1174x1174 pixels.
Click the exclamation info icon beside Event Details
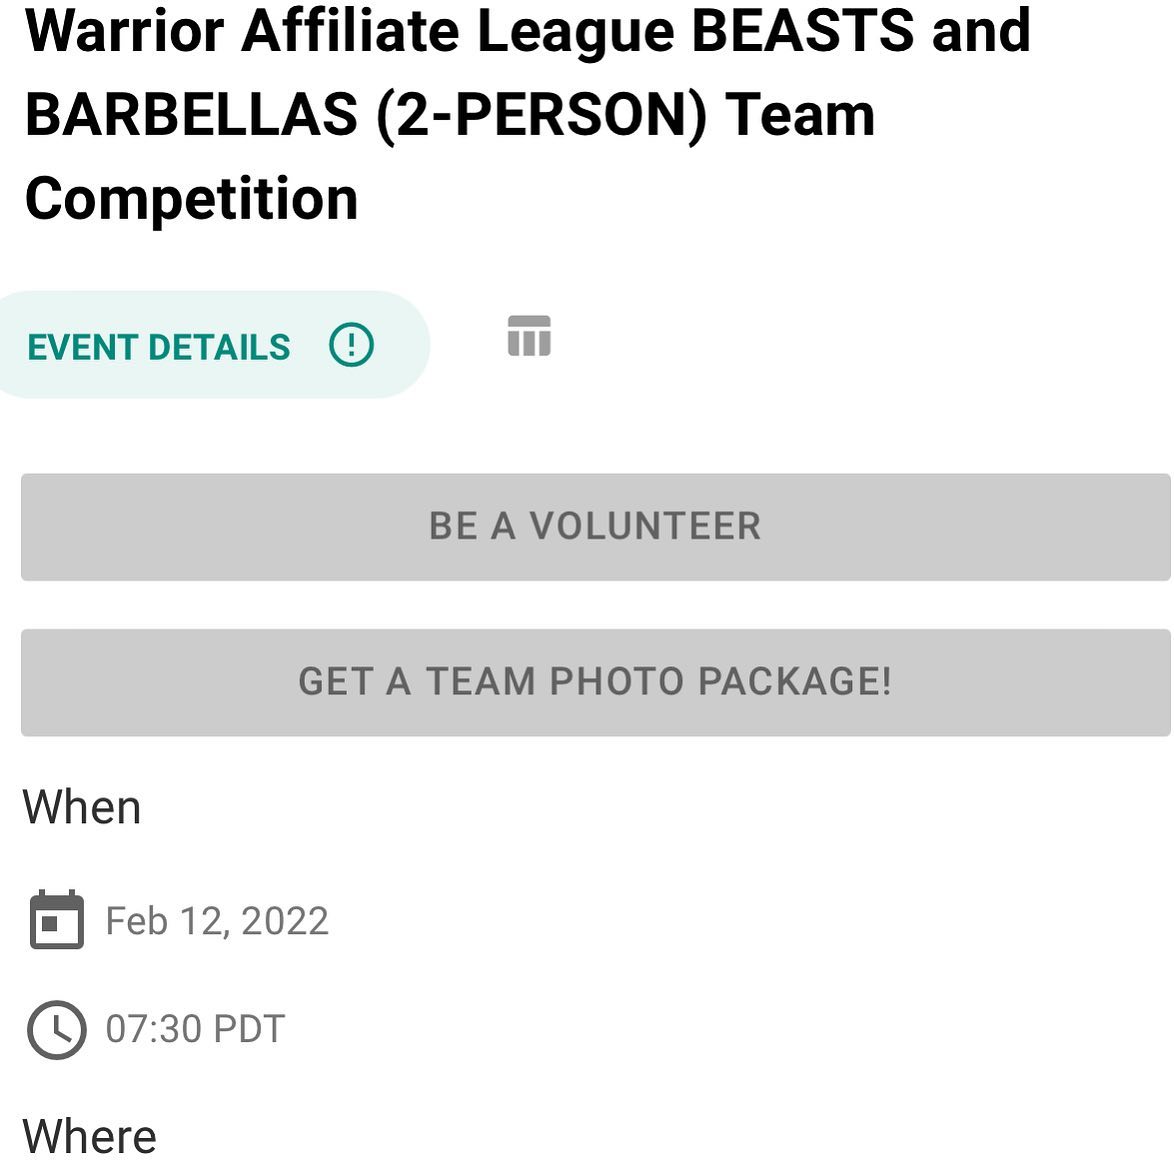351,346
